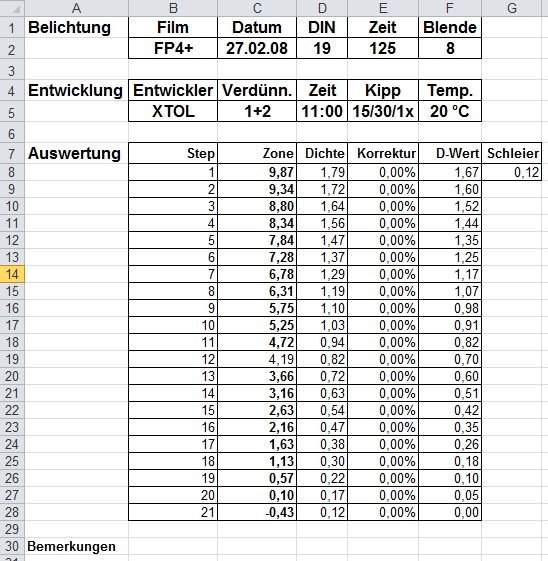Click the Belichtung cell
The height and width of the screenshot is (561, 548).
click(76, 28)
